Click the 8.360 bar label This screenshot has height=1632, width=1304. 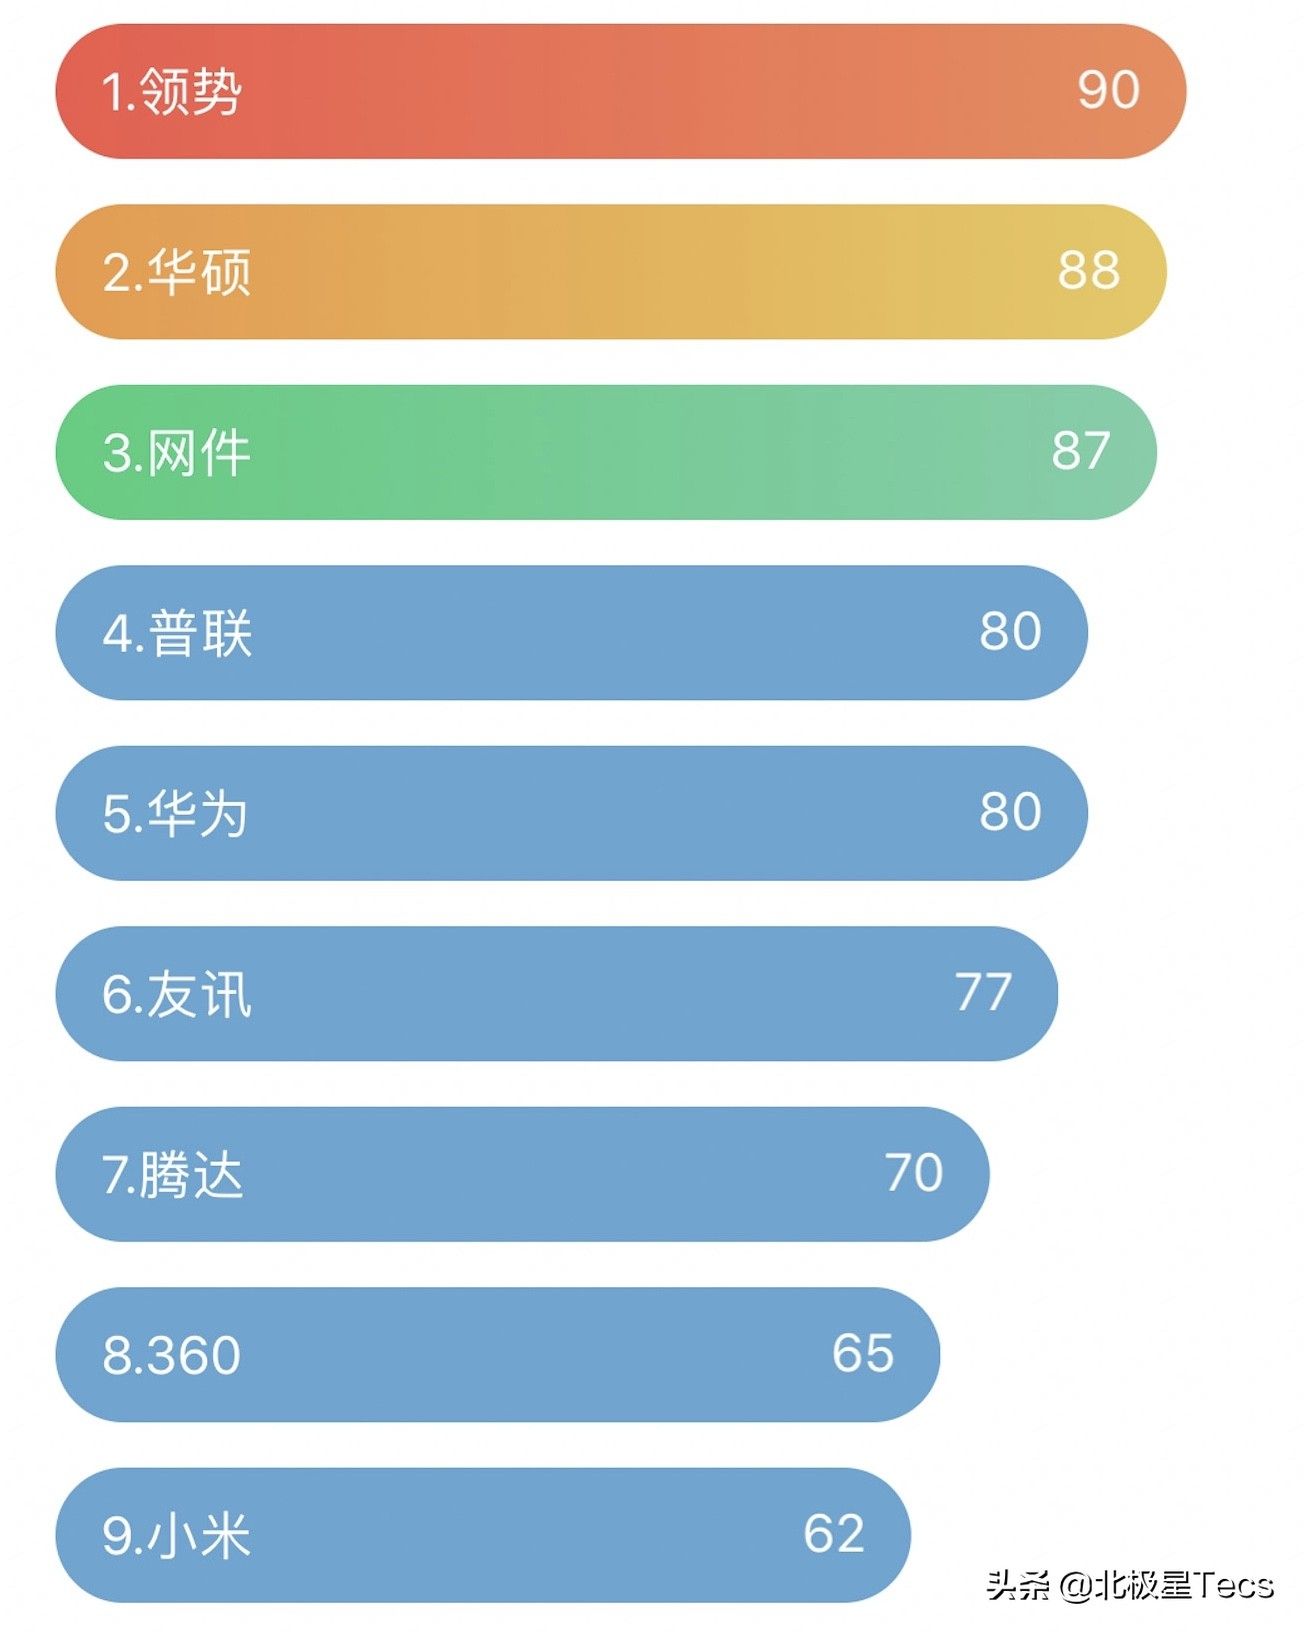(x=171, y=1356)
